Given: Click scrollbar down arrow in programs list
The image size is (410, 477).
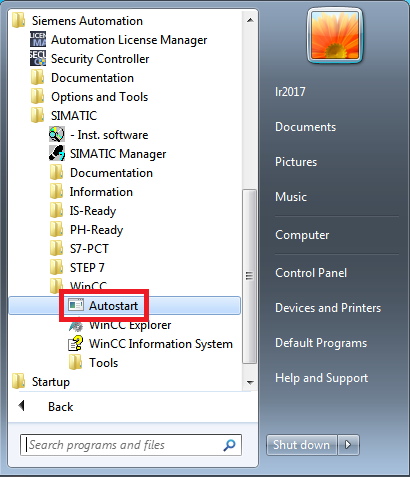Looking at the screenshot, I should pos(250,382).
